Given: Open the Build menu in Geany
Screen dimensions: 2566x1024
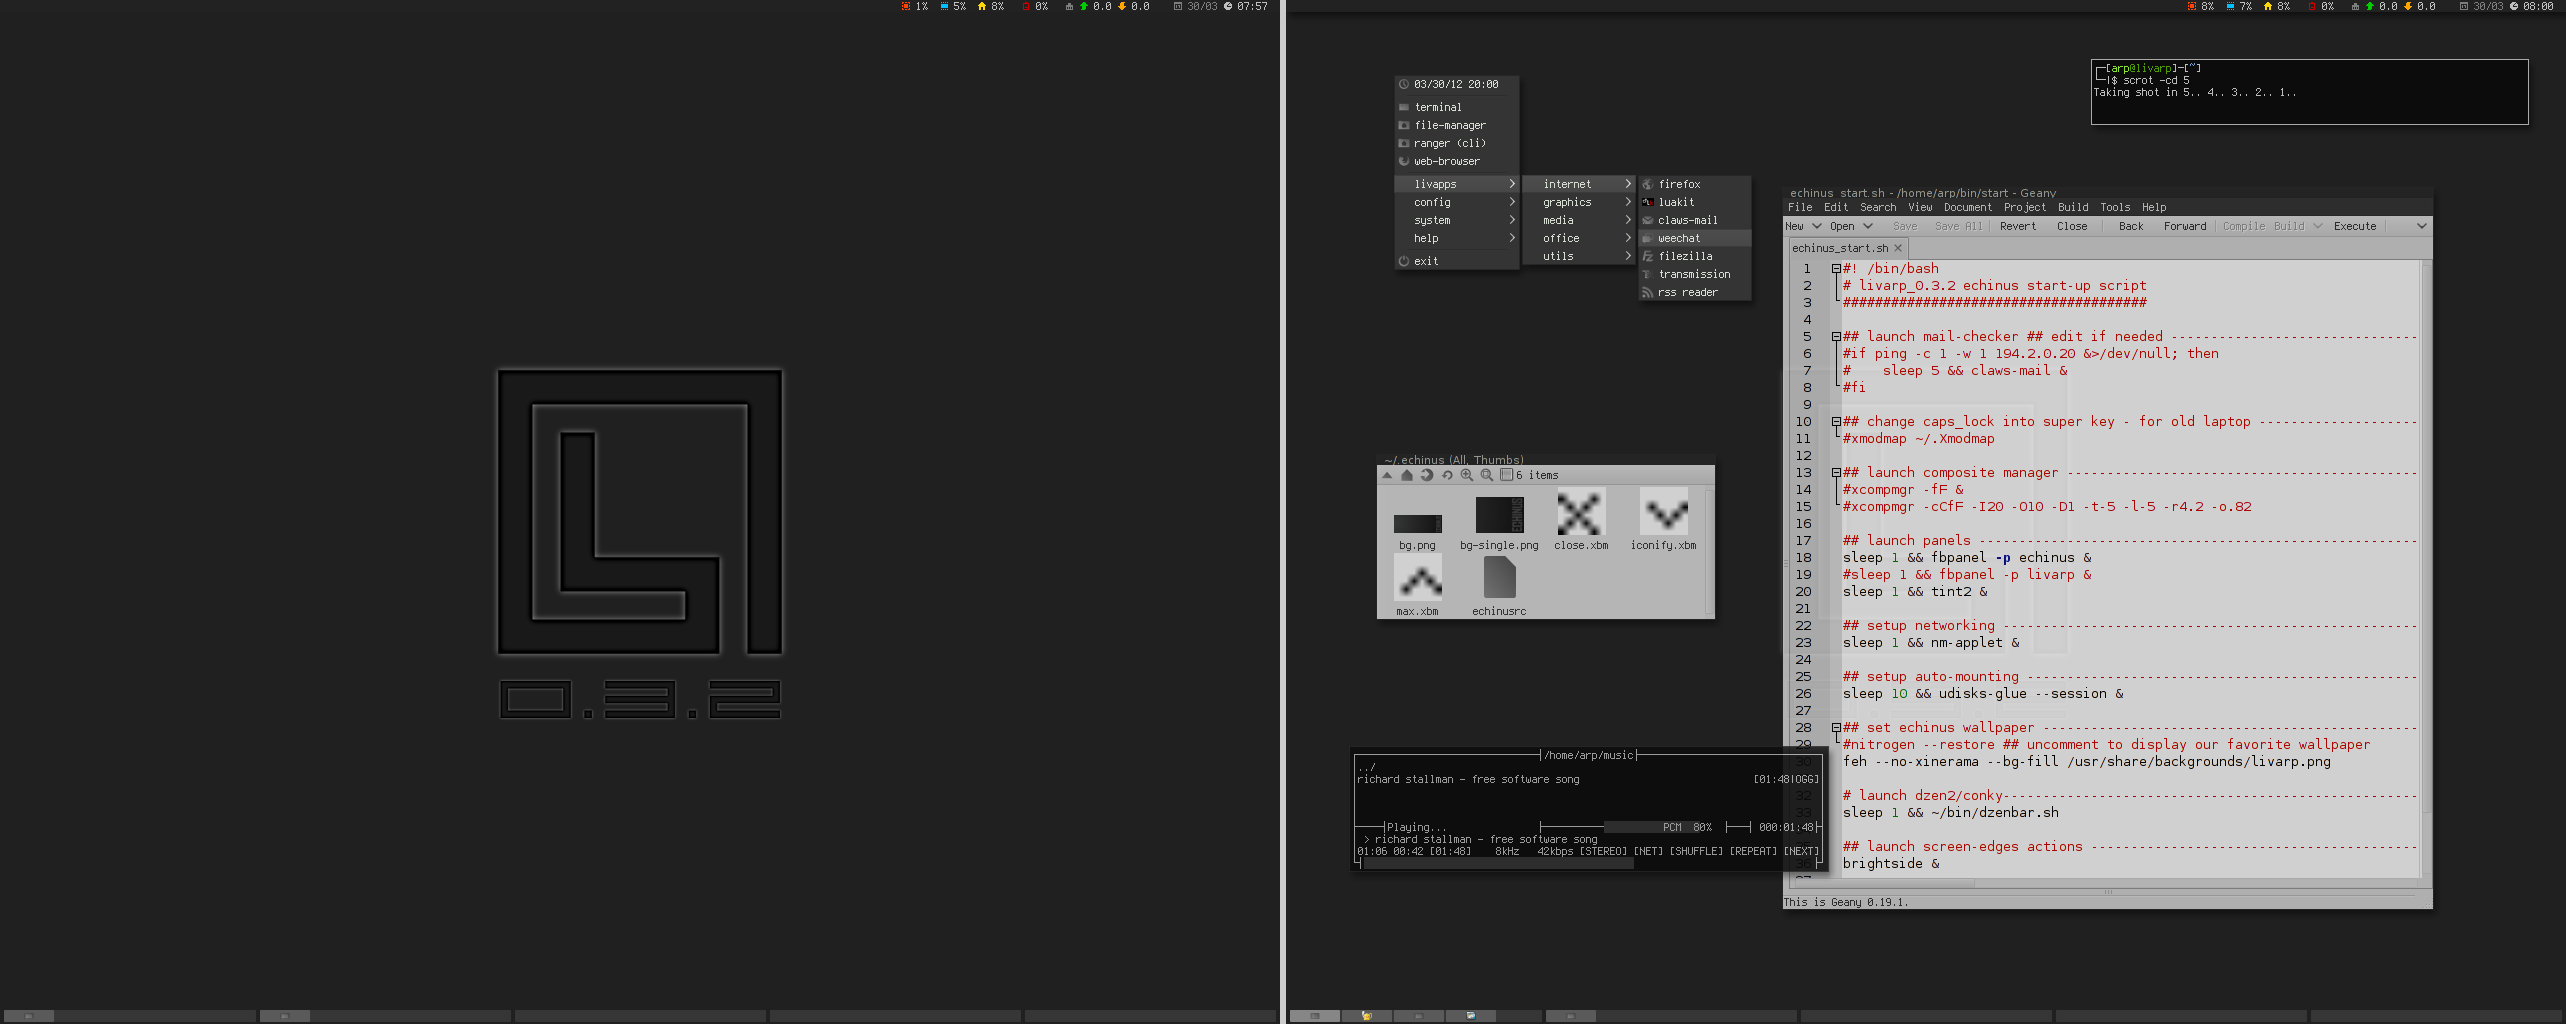Looking at the screenshot, I should pos(2073,207).
